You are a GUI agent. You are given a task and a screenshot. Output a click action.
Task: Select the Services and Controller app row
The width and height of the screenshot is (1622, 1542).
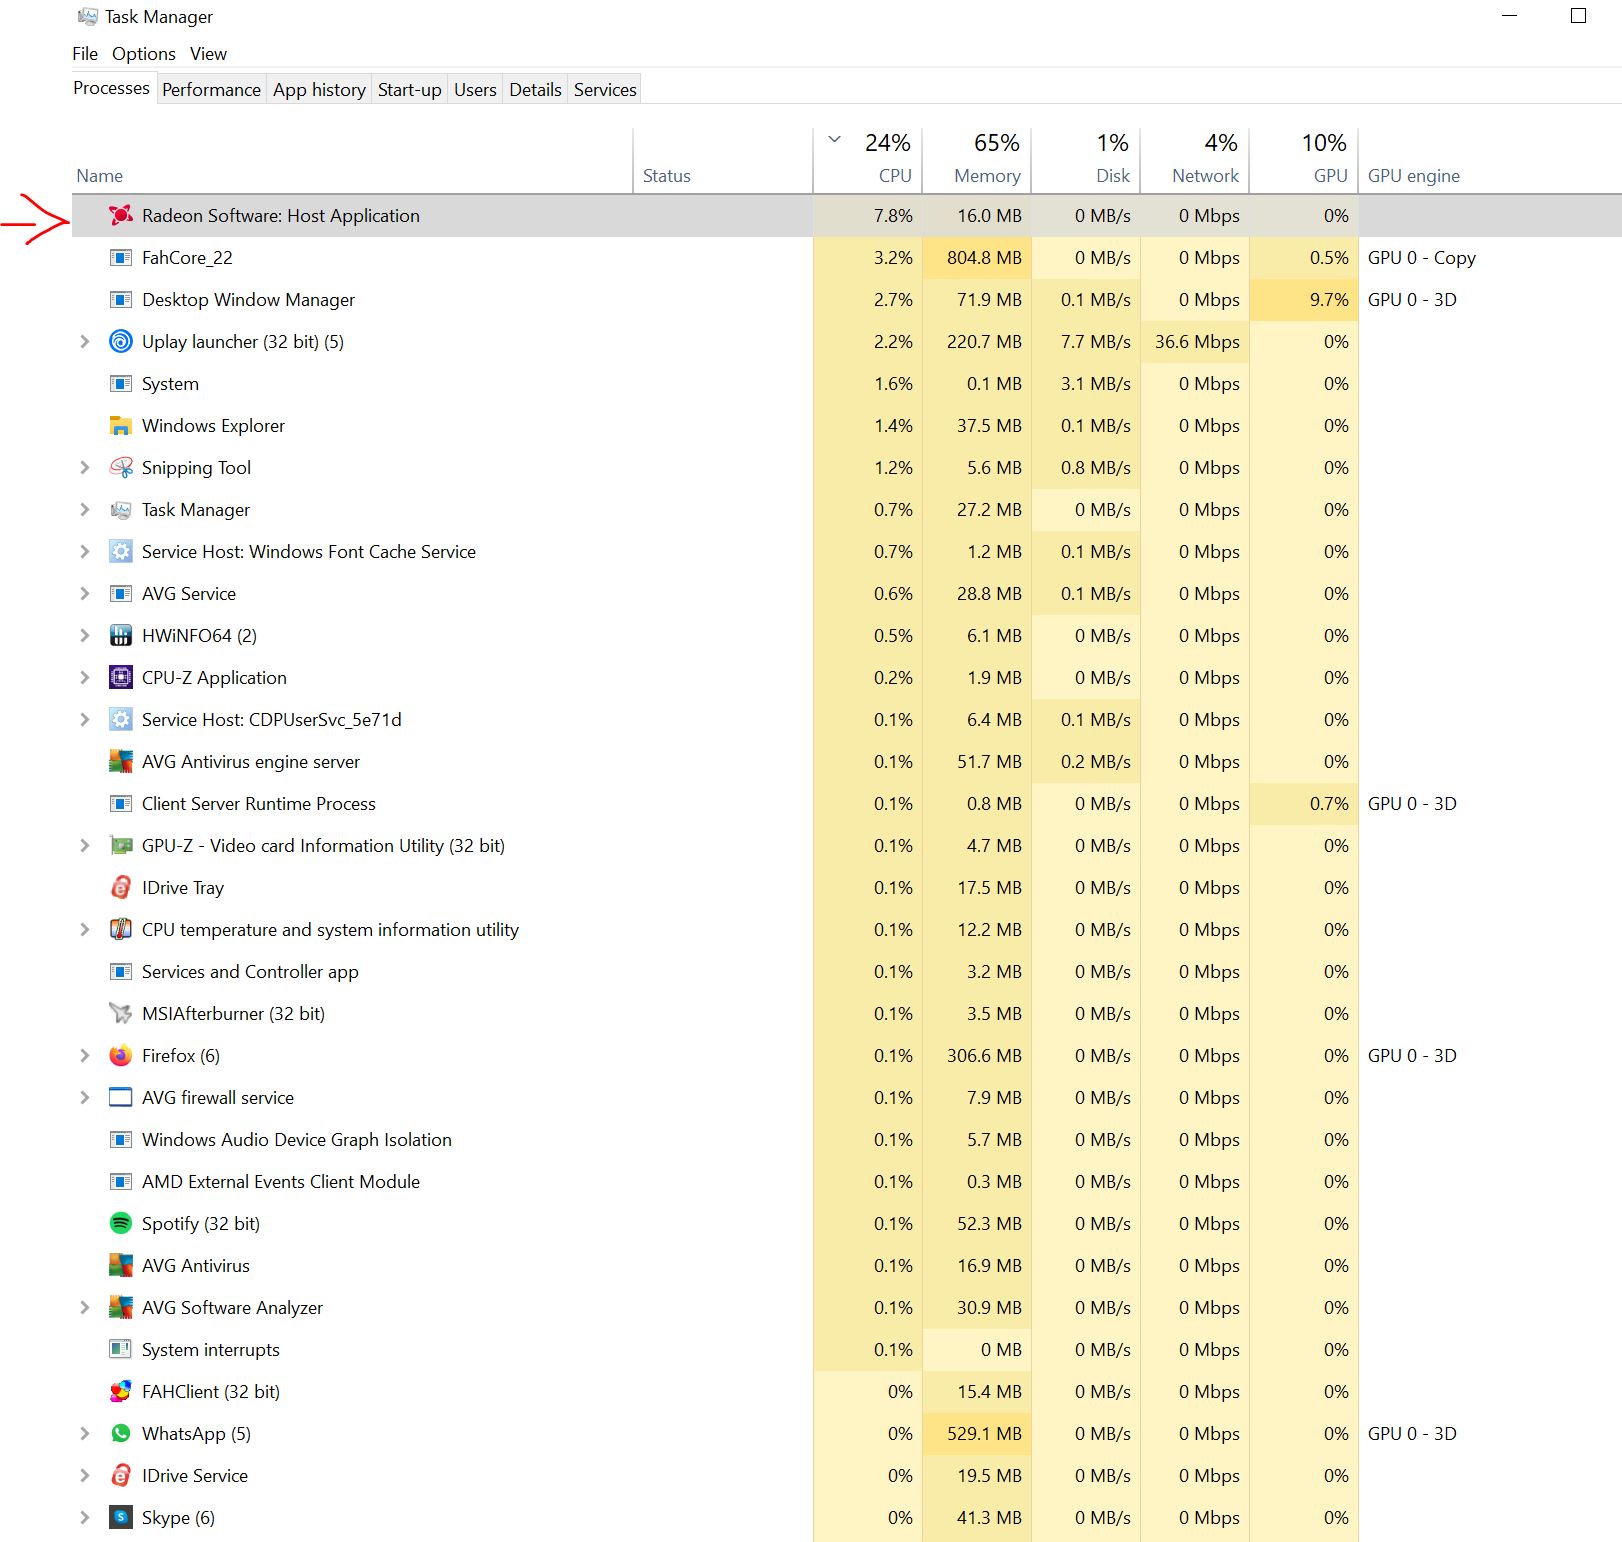pyautogui.click(x=847, y=971)
